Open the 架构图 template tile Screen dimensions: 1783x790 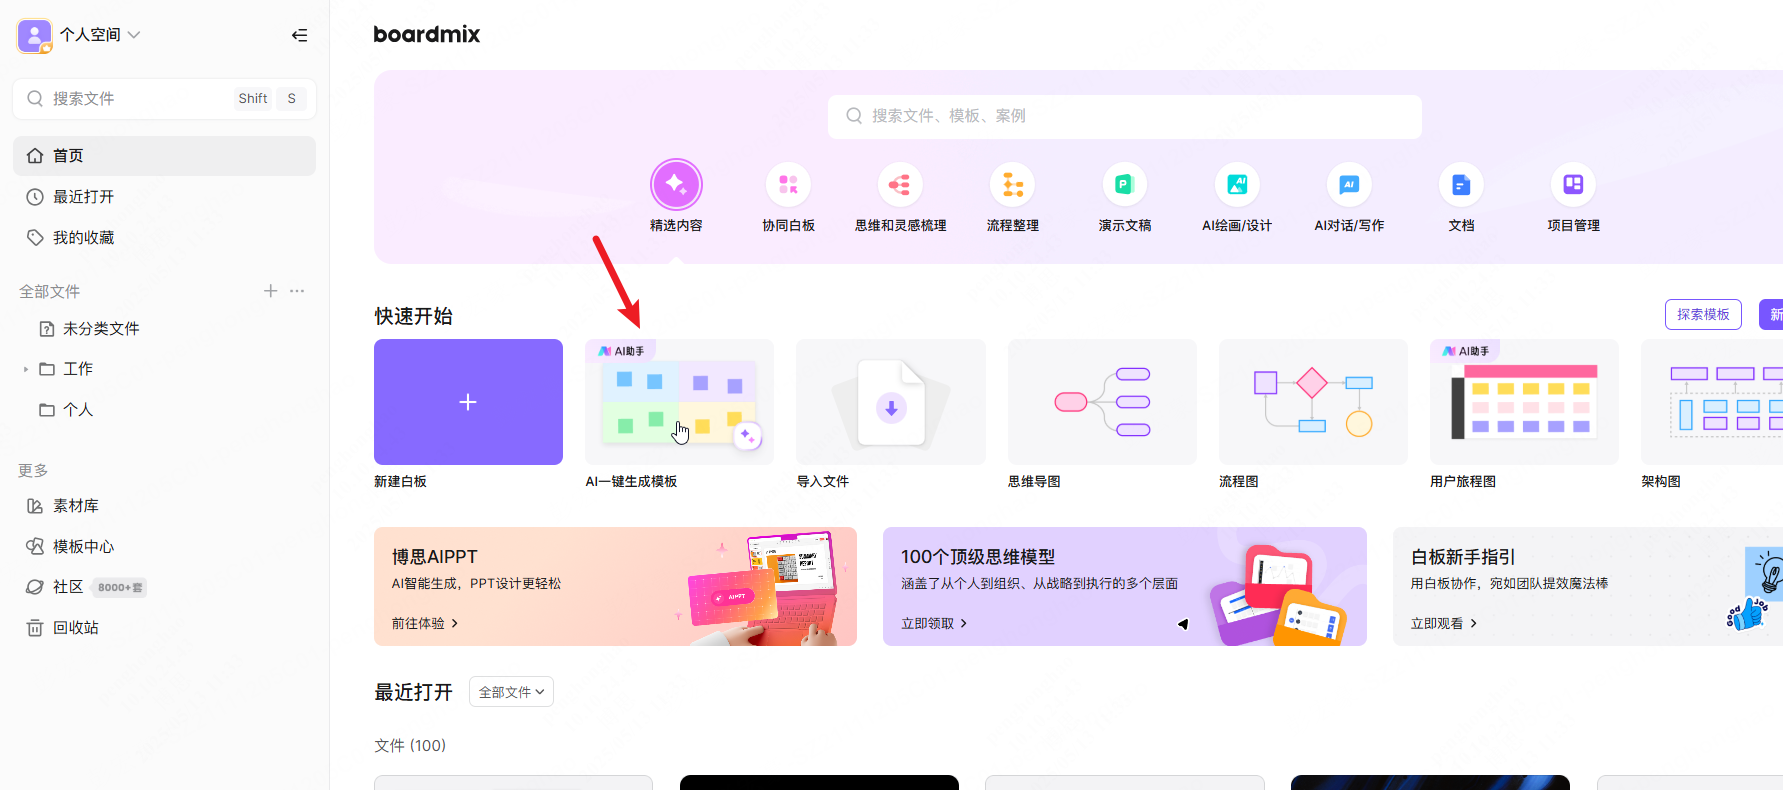point(1712,402)
